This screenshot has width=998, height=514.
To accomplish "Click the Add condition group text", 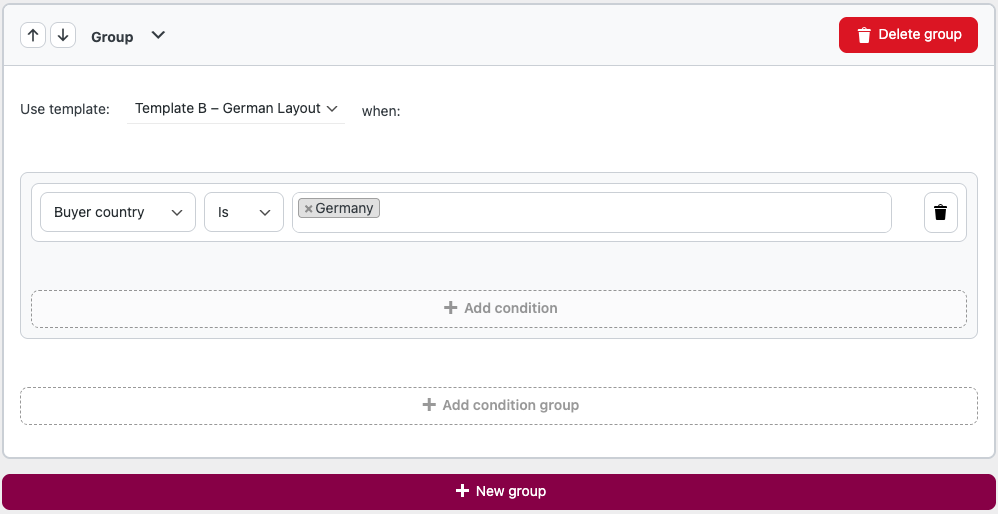I will click(x=510, y=405).
